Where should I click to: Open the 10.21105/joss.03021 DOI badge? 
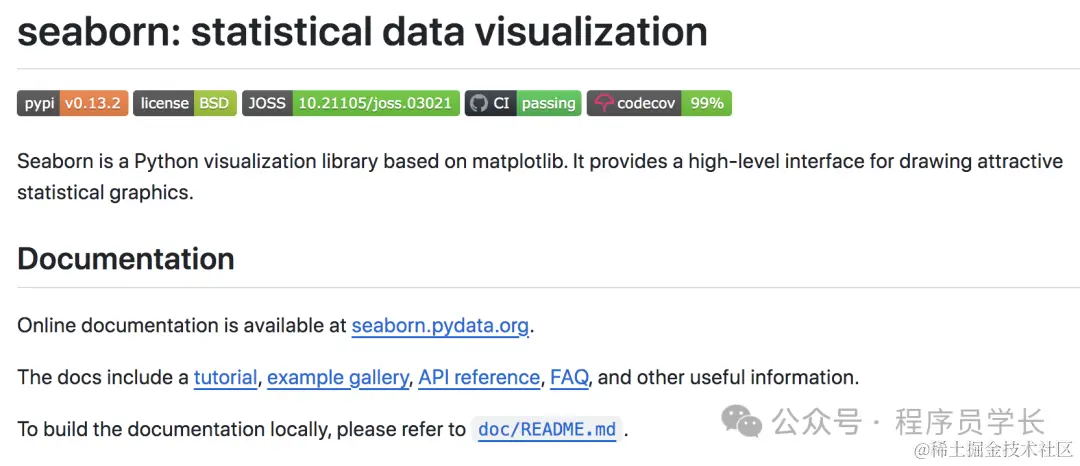pos(376,103)
